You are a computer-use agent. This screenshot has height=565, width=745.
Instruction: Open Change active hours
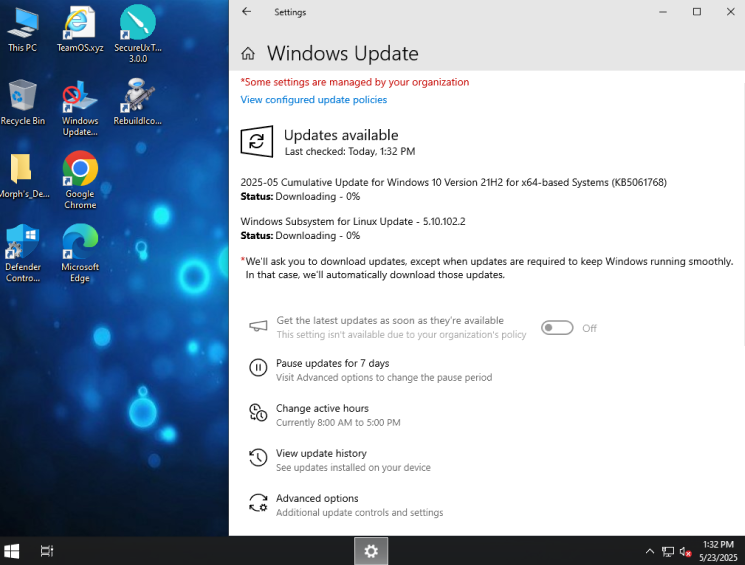coord(322,409)
